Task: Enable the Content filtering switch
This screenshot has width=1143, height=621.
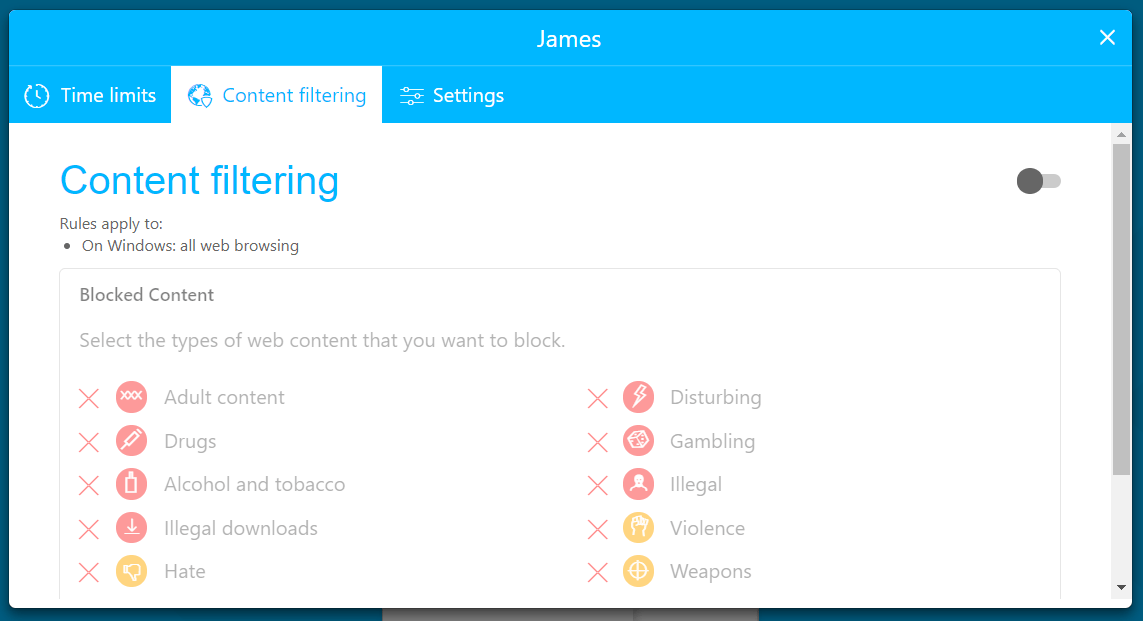Action: (1038, 181)
